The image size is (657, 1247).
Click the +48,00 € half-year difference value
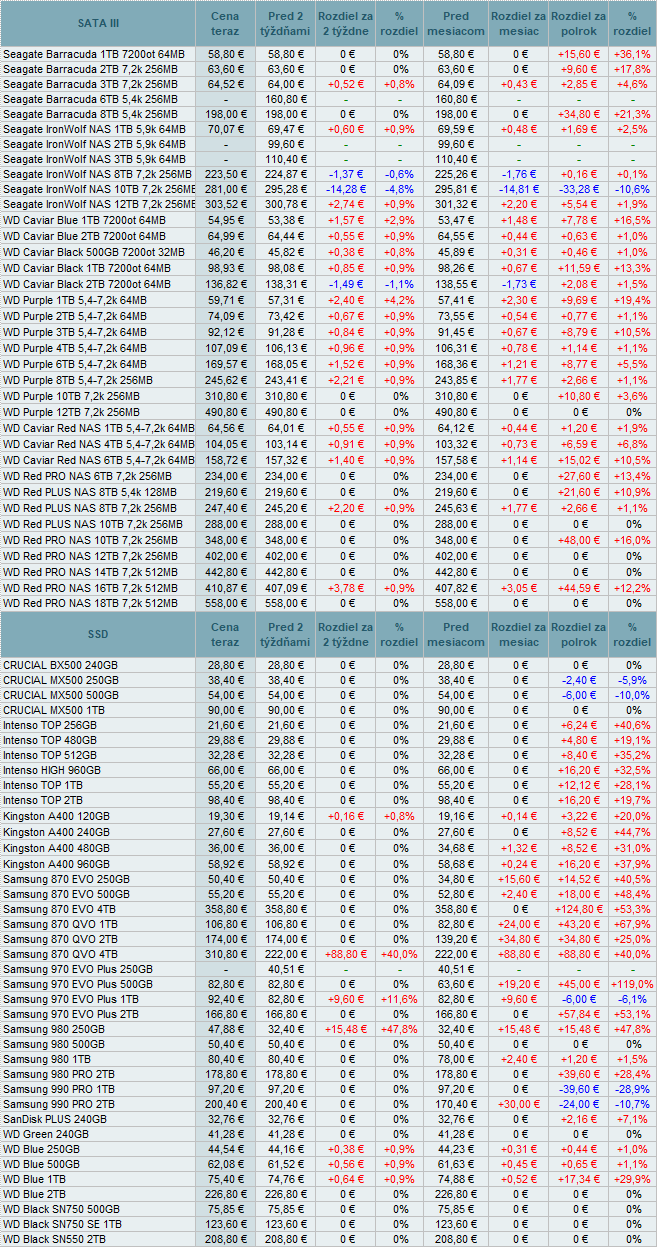pos(579,540)
